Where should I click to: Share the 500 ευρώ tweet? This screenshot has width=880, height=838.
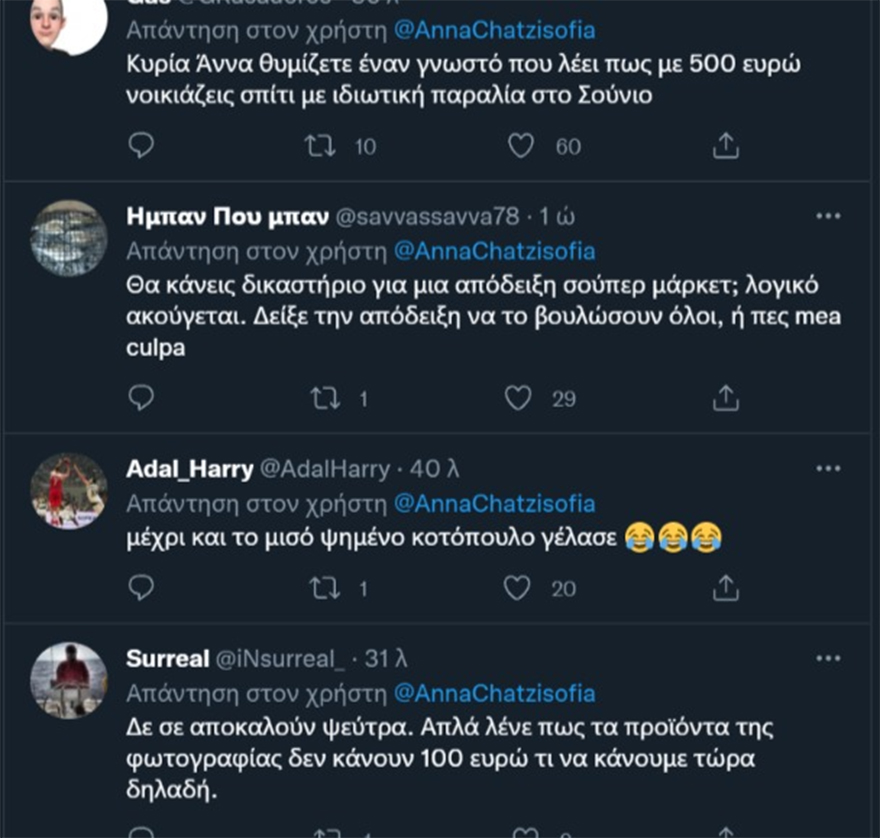[725, 146]
